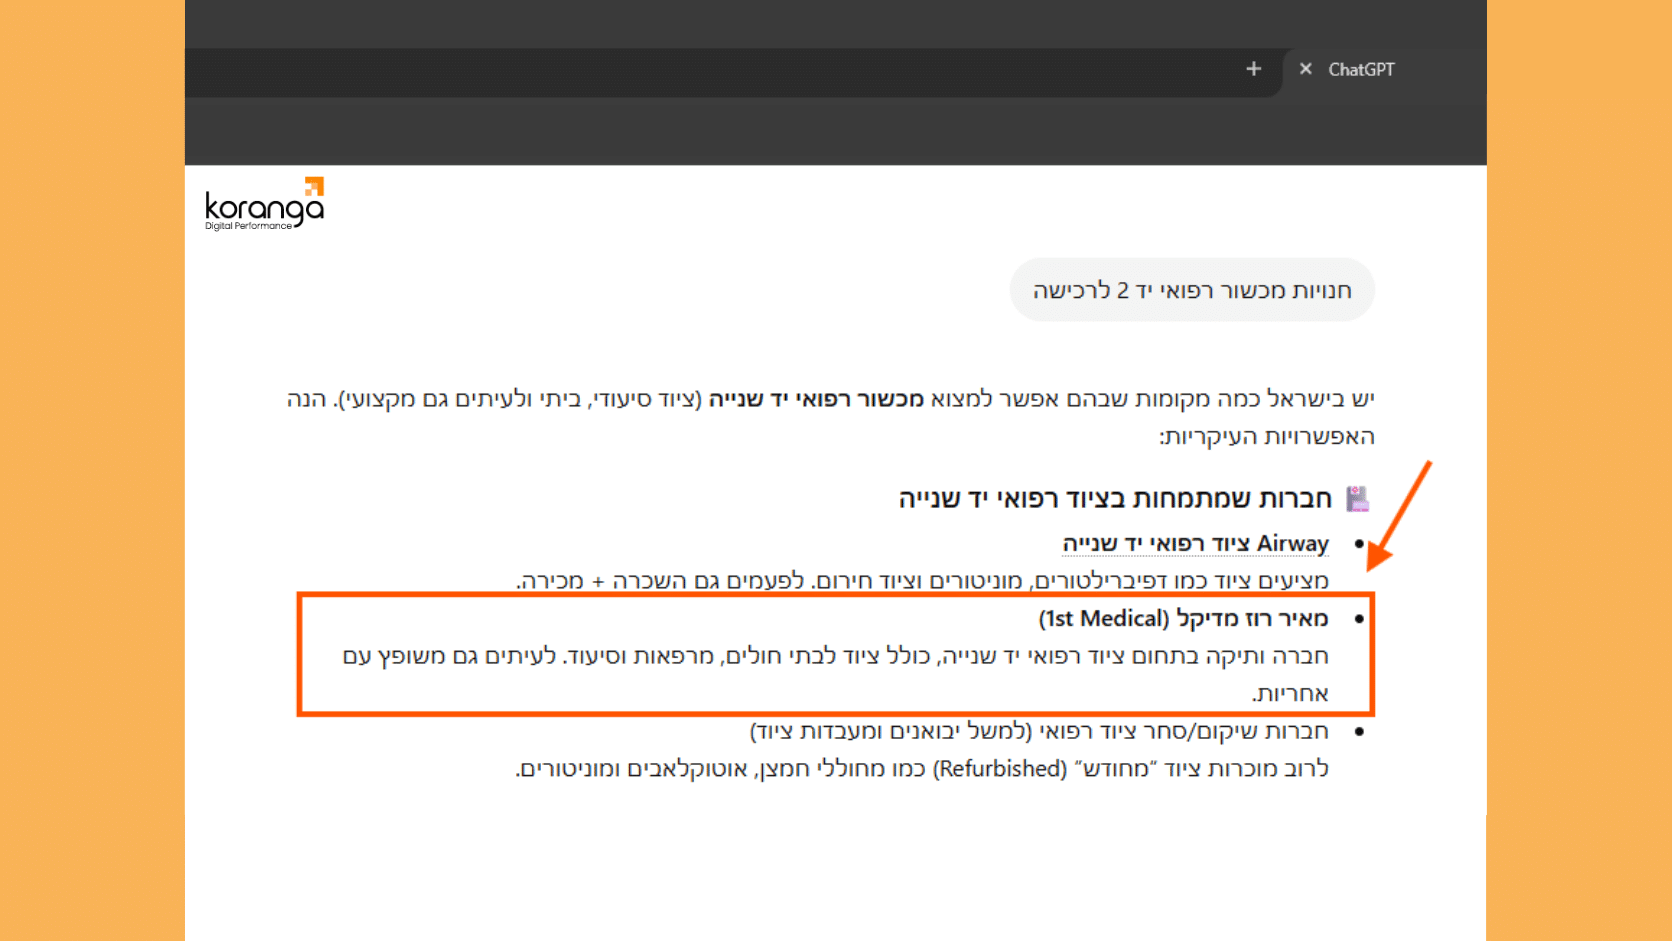This screenshot has height=941, width=1672.
Task: Click the word אחריות ending the 1st Medical text
Action: click(x=1290, y=694)
